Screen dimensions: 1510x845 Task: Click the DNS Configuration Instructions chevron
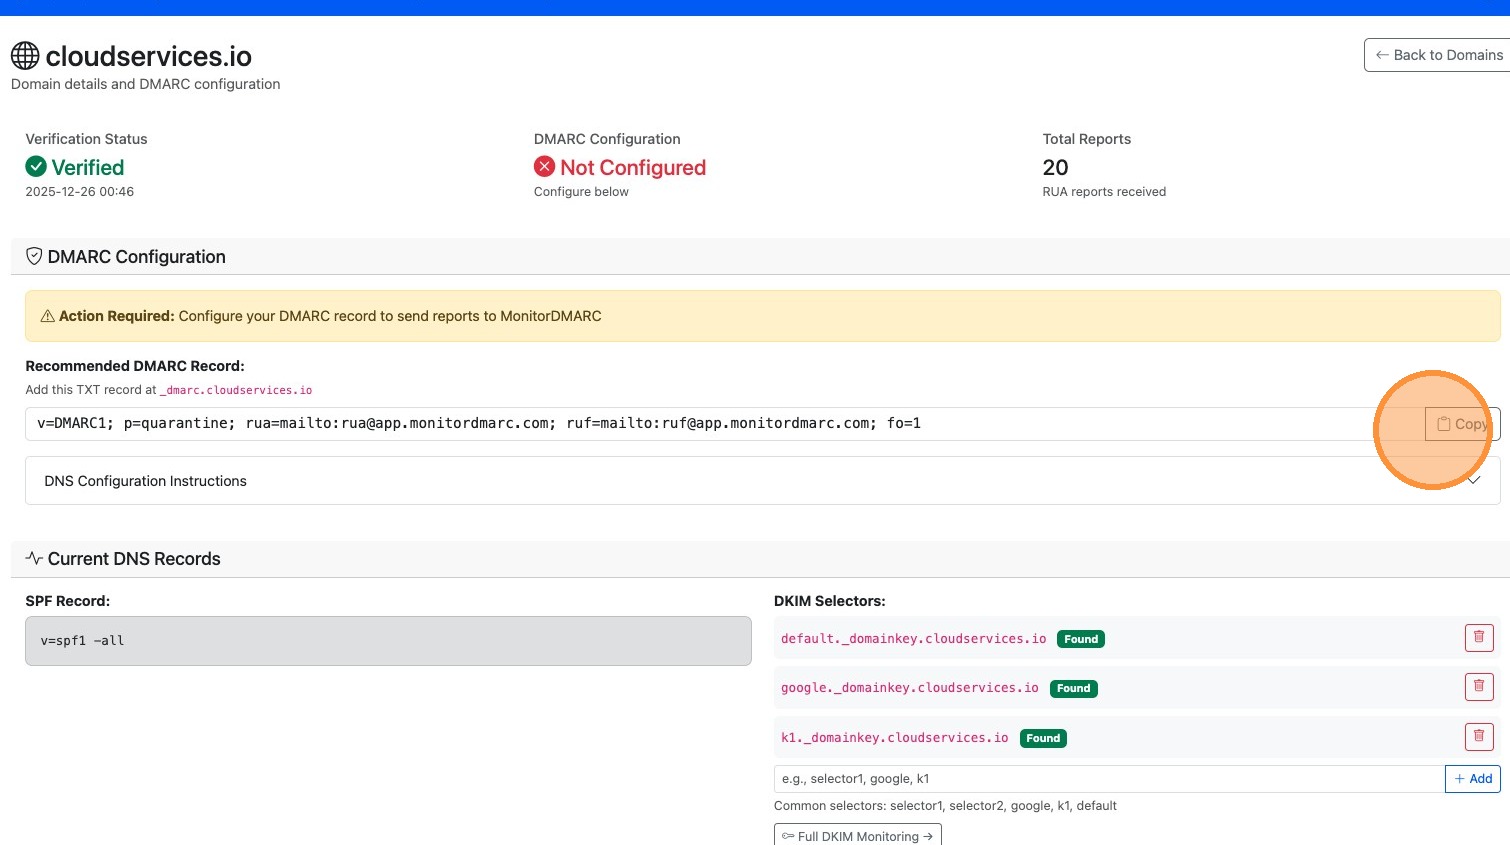(x=1473, y=481)
